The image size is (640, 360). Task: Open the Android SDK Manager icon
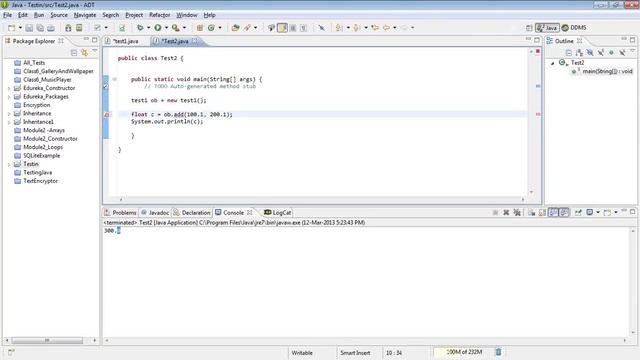(x=68, y=28)
